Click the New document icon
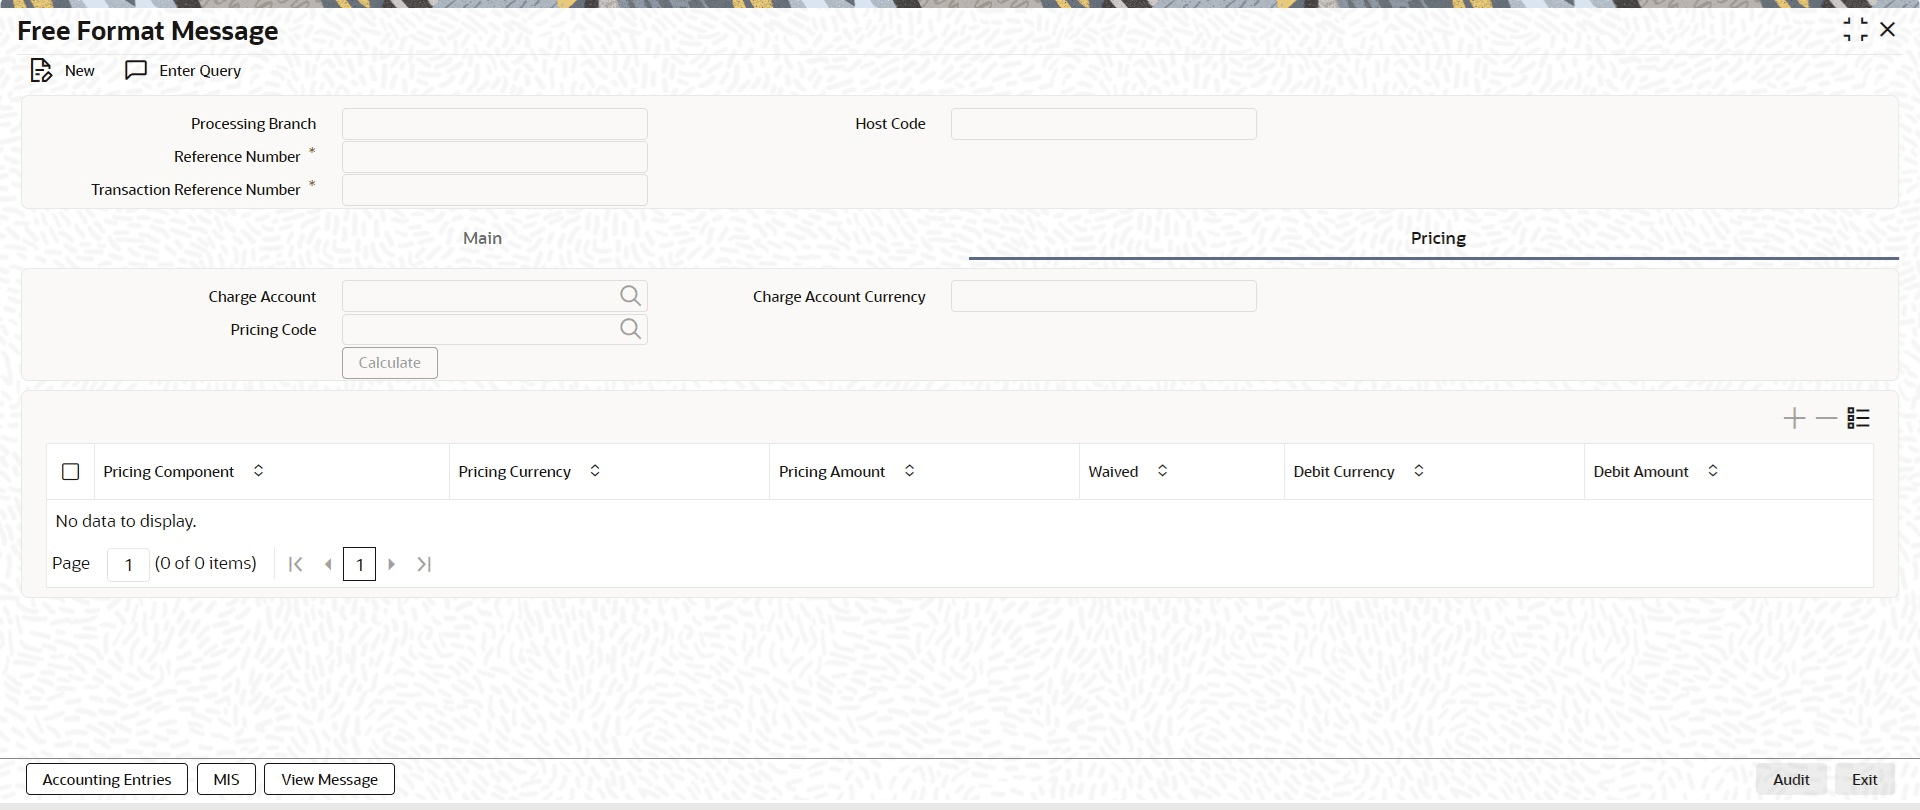This screenshot has height=810, width=1920. click(x=40, y=71)
